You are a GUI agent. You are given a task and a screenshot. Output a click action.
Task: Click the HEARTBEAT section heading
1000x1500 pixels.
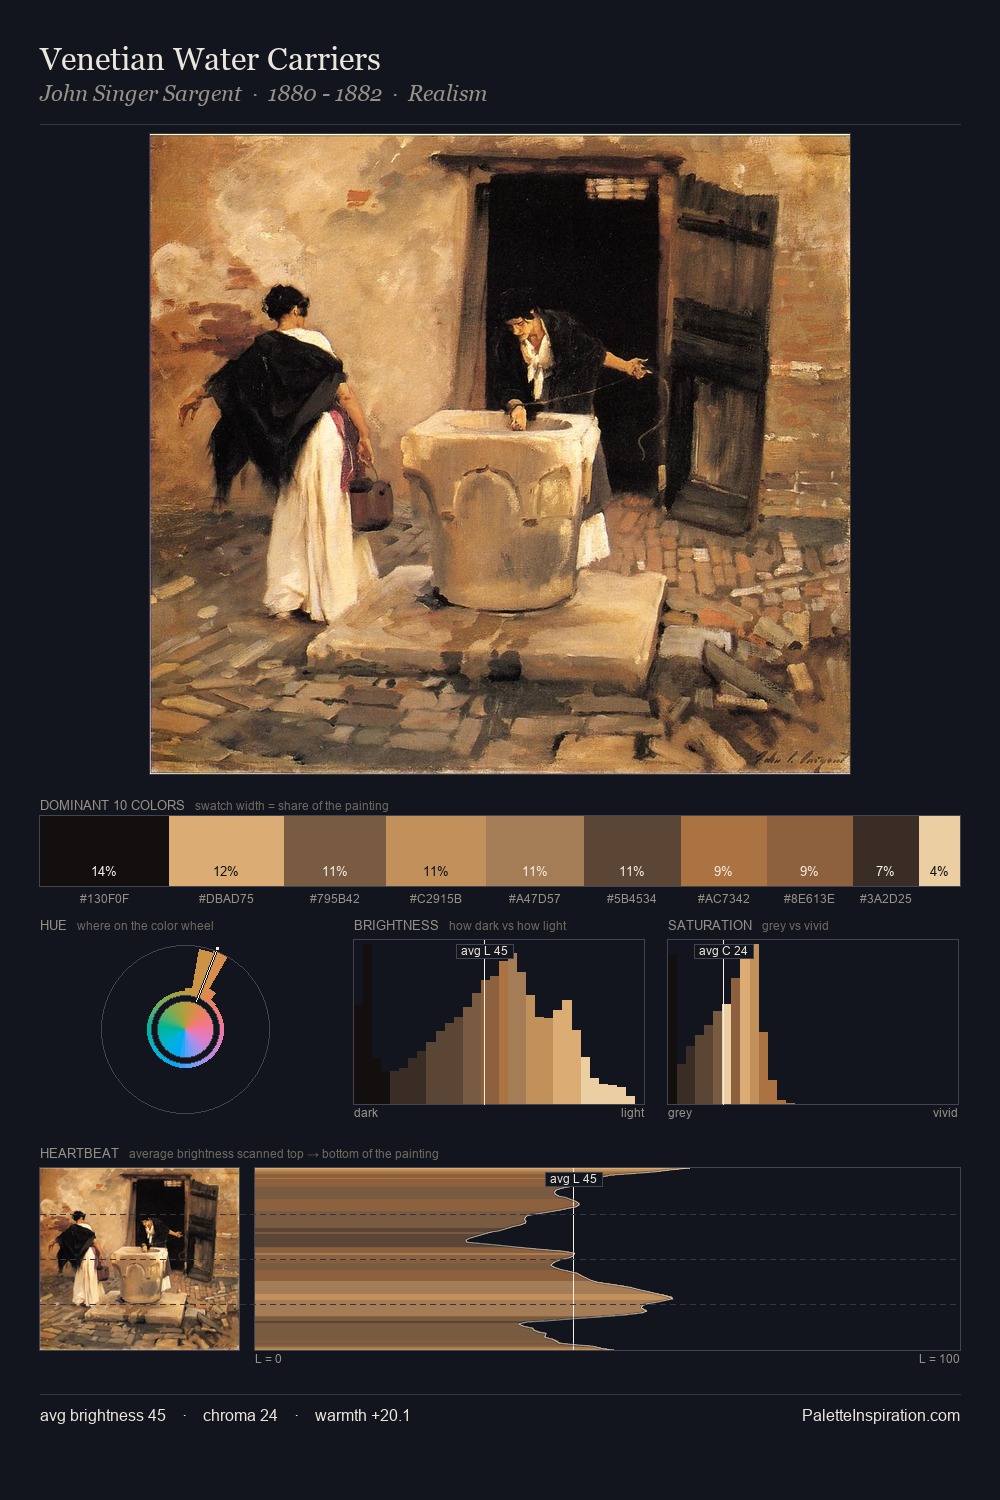79,1153
